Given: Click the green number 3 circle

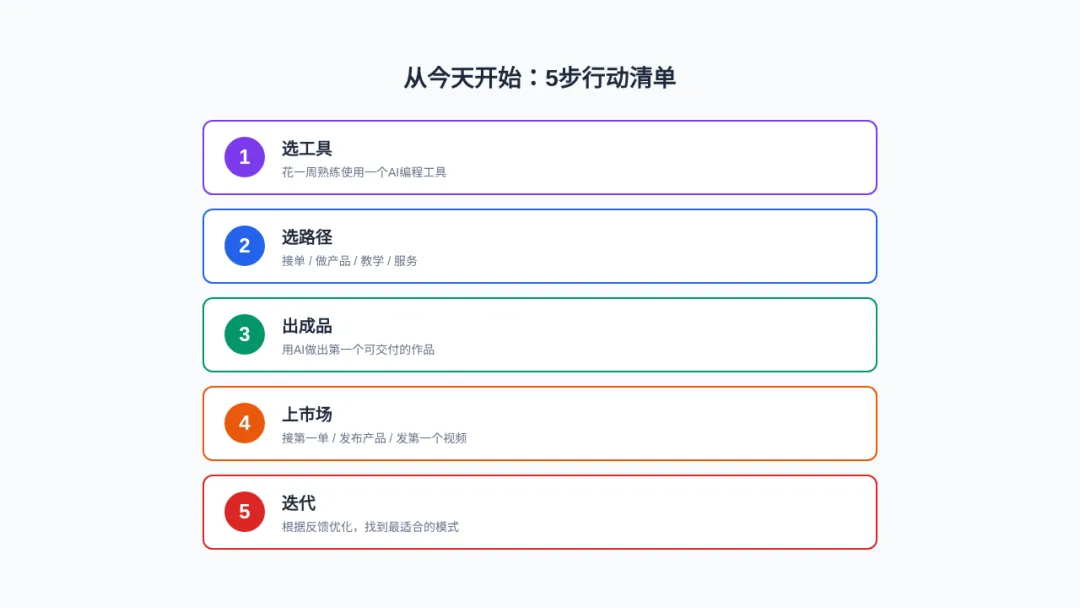Looking at the screenshot, I should pos(245,335).
